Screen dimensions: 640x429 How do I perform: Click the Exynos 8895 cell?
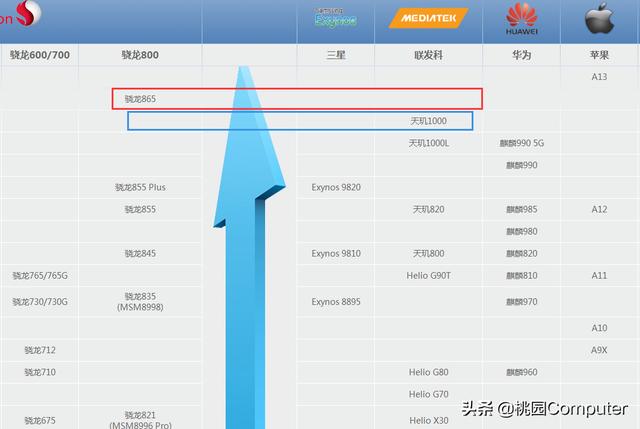(336, 302)
